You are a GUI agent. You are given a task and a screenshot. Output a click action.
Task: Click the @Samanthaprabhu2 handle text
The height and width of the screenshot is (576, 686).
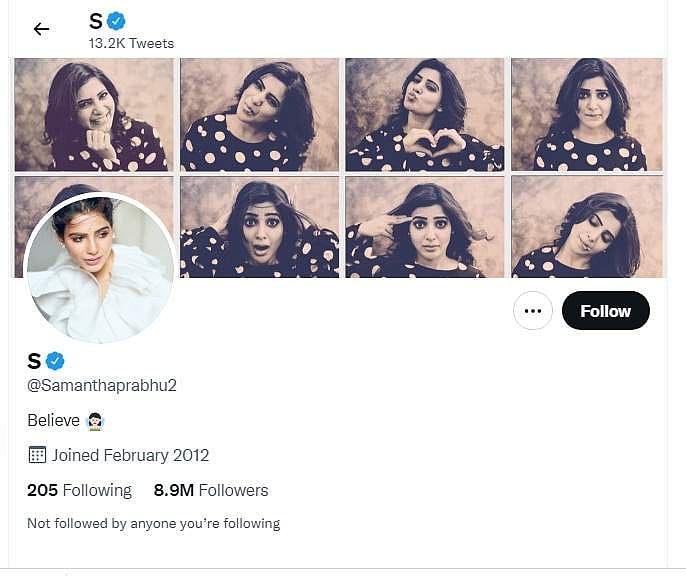click(101, 386)
